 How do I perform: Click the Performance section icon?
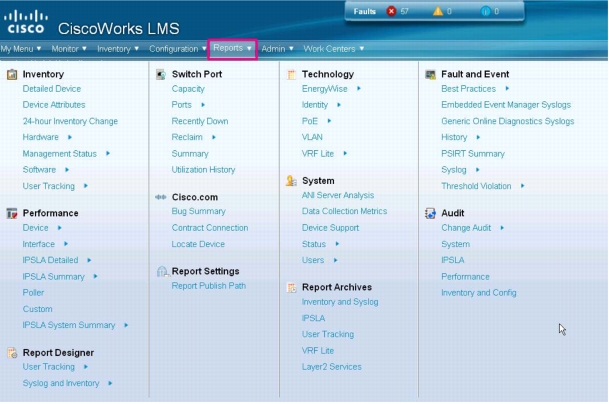(x=12, y=213)
